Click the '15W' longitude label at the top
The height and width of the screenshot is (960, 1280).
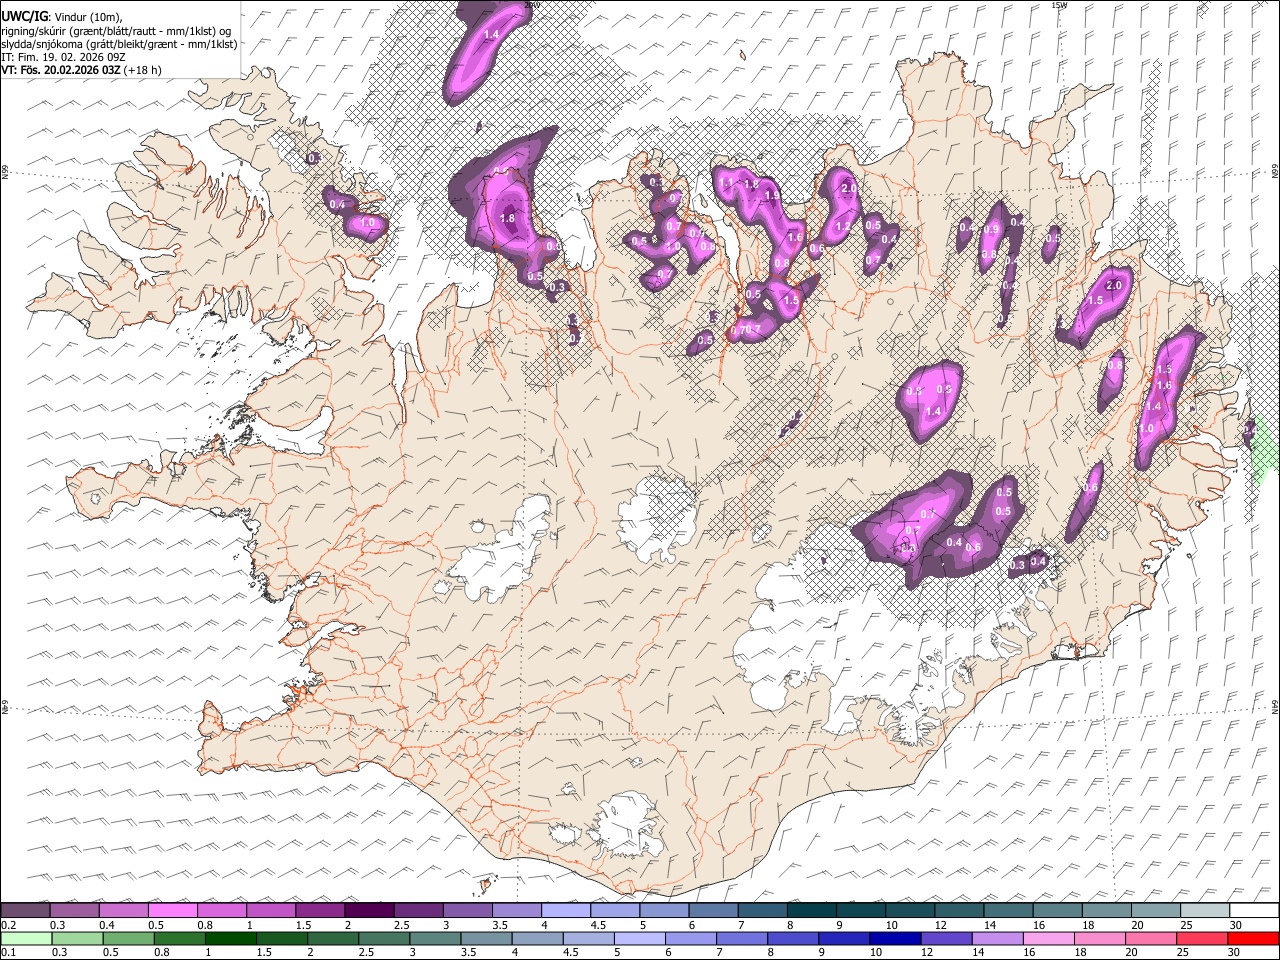click(1059, 5)
